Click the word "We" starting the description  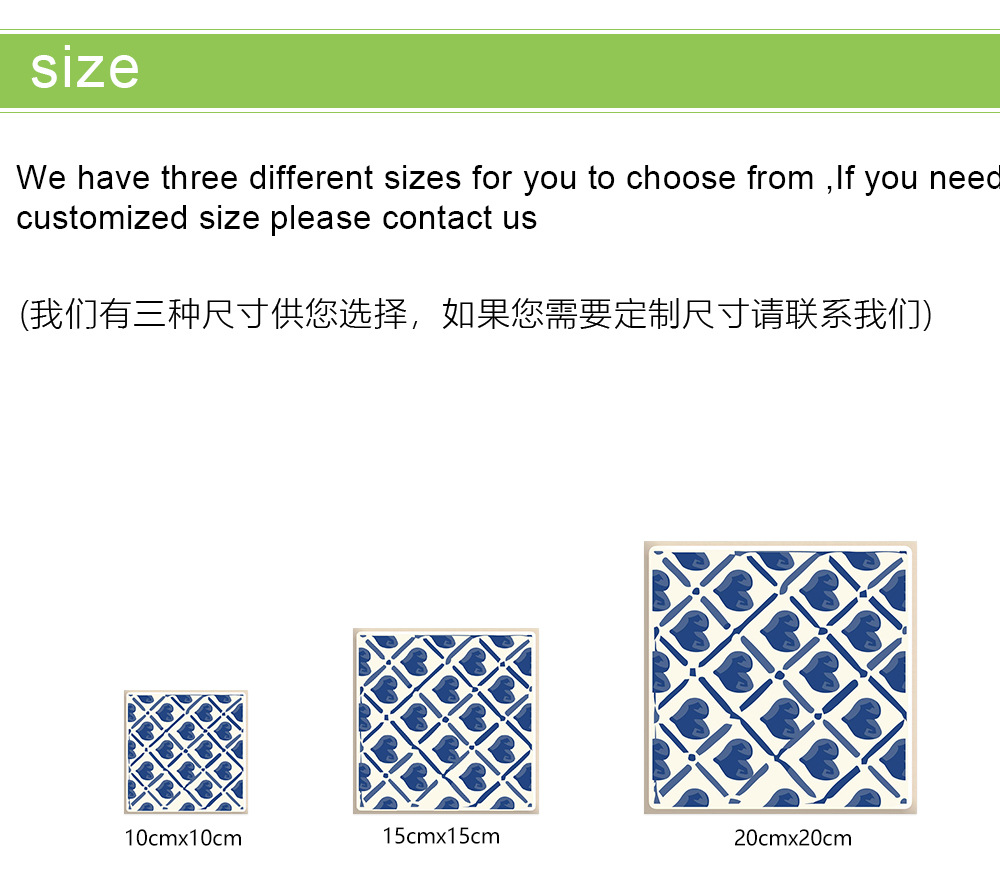tap(41, 177)
